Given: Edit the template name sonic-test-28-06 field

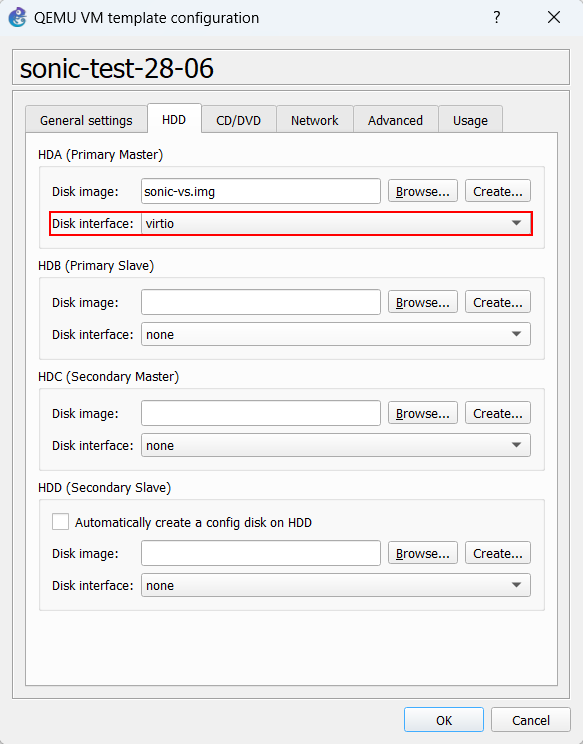Looking at the screenshot, I should click(x=291, y=67).
